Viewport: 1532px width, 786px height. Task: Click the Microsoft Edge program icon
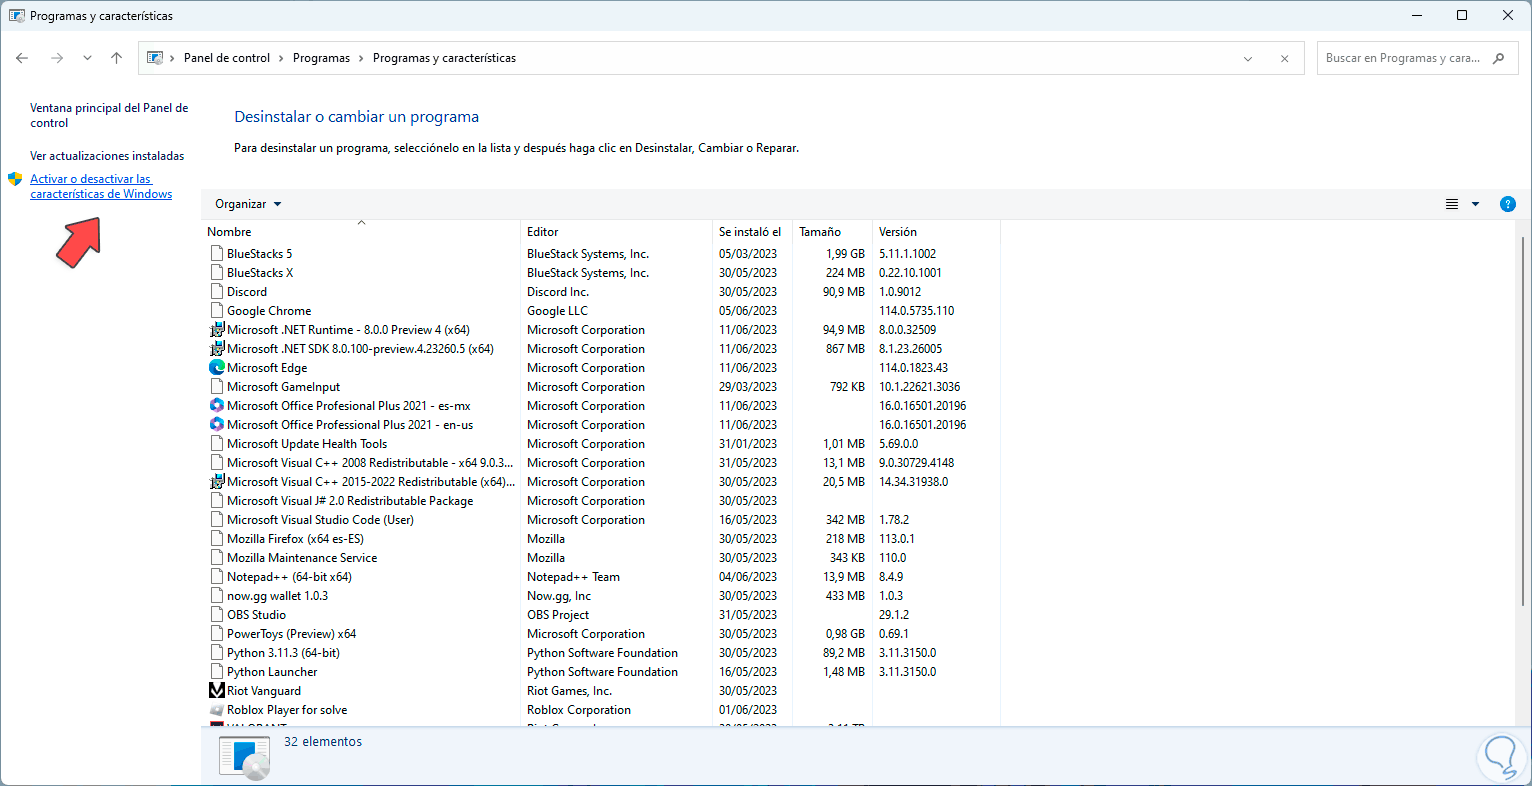(x=217, y=368)
